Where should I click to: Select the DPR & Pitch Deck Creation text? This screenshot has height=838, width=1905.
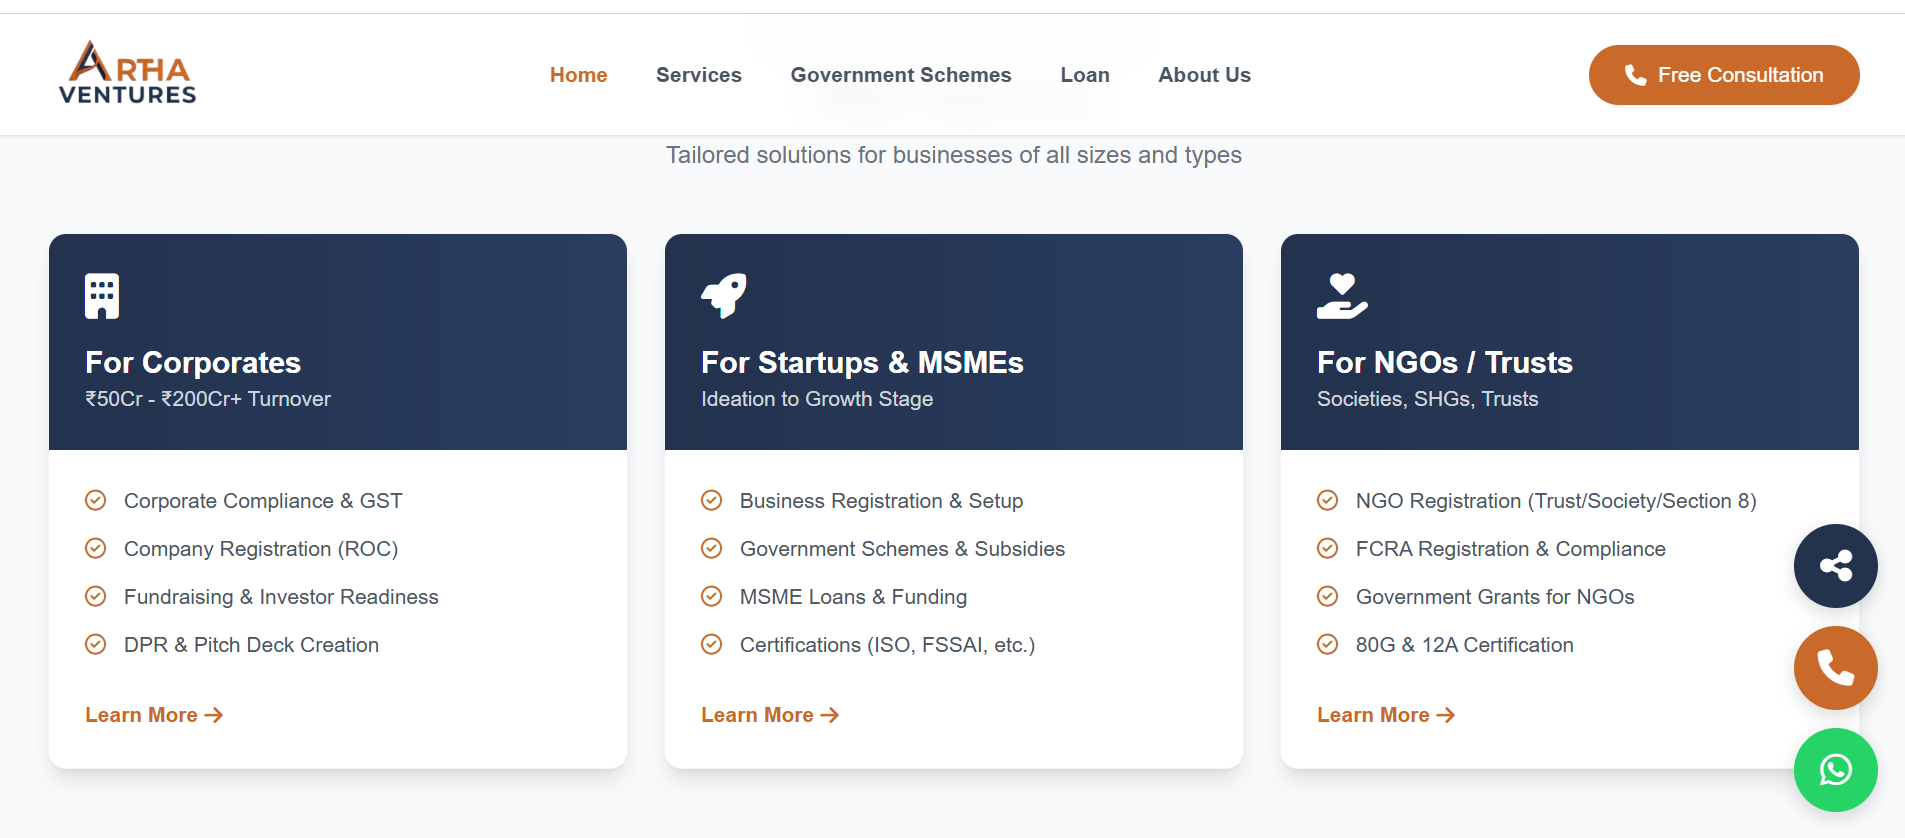pyautogui.click(x=251, y=645)
